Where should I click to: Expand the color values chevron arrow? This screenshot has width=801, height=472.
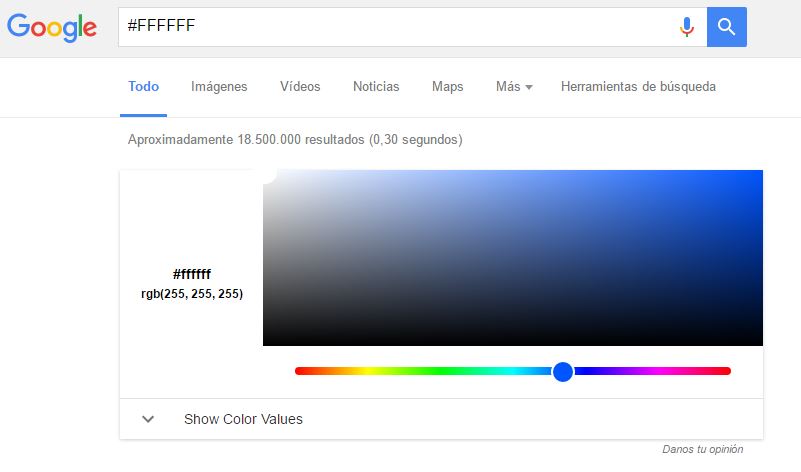point(148,419)
